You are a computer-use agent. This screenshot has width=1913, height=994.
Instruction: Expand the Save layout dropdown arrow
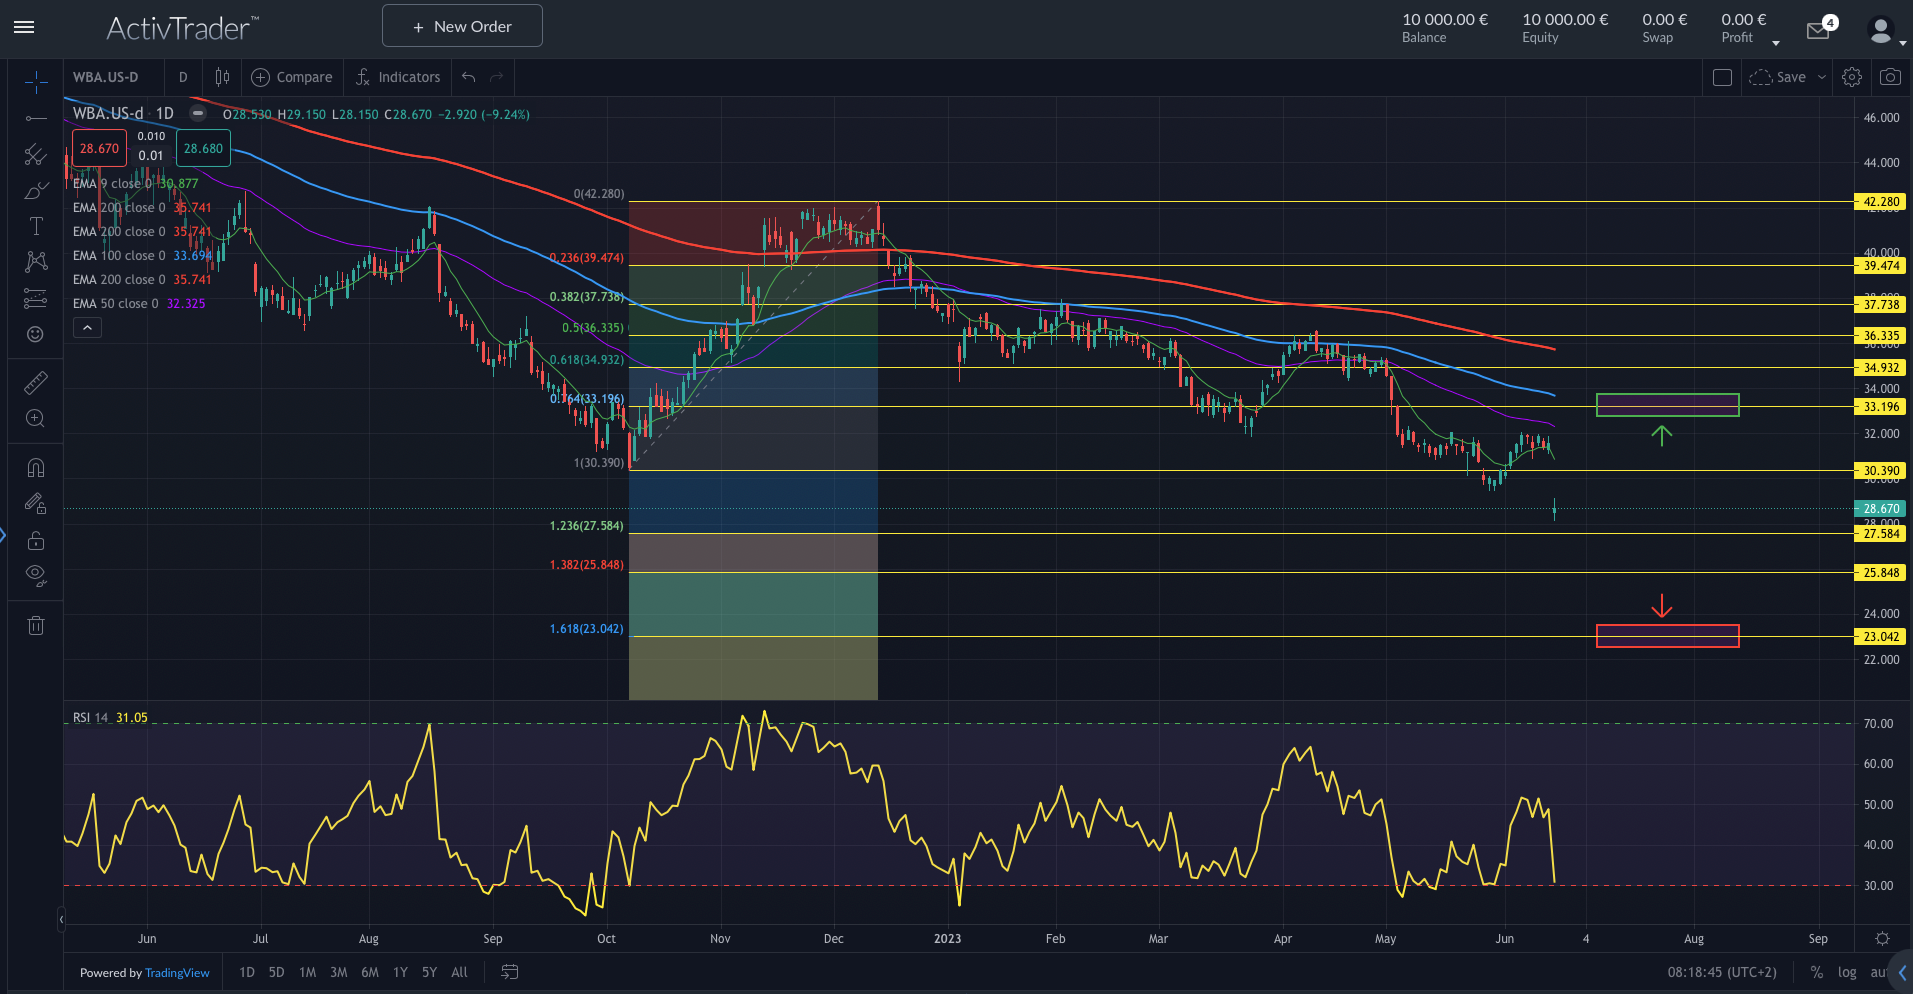click(1821, 77)
